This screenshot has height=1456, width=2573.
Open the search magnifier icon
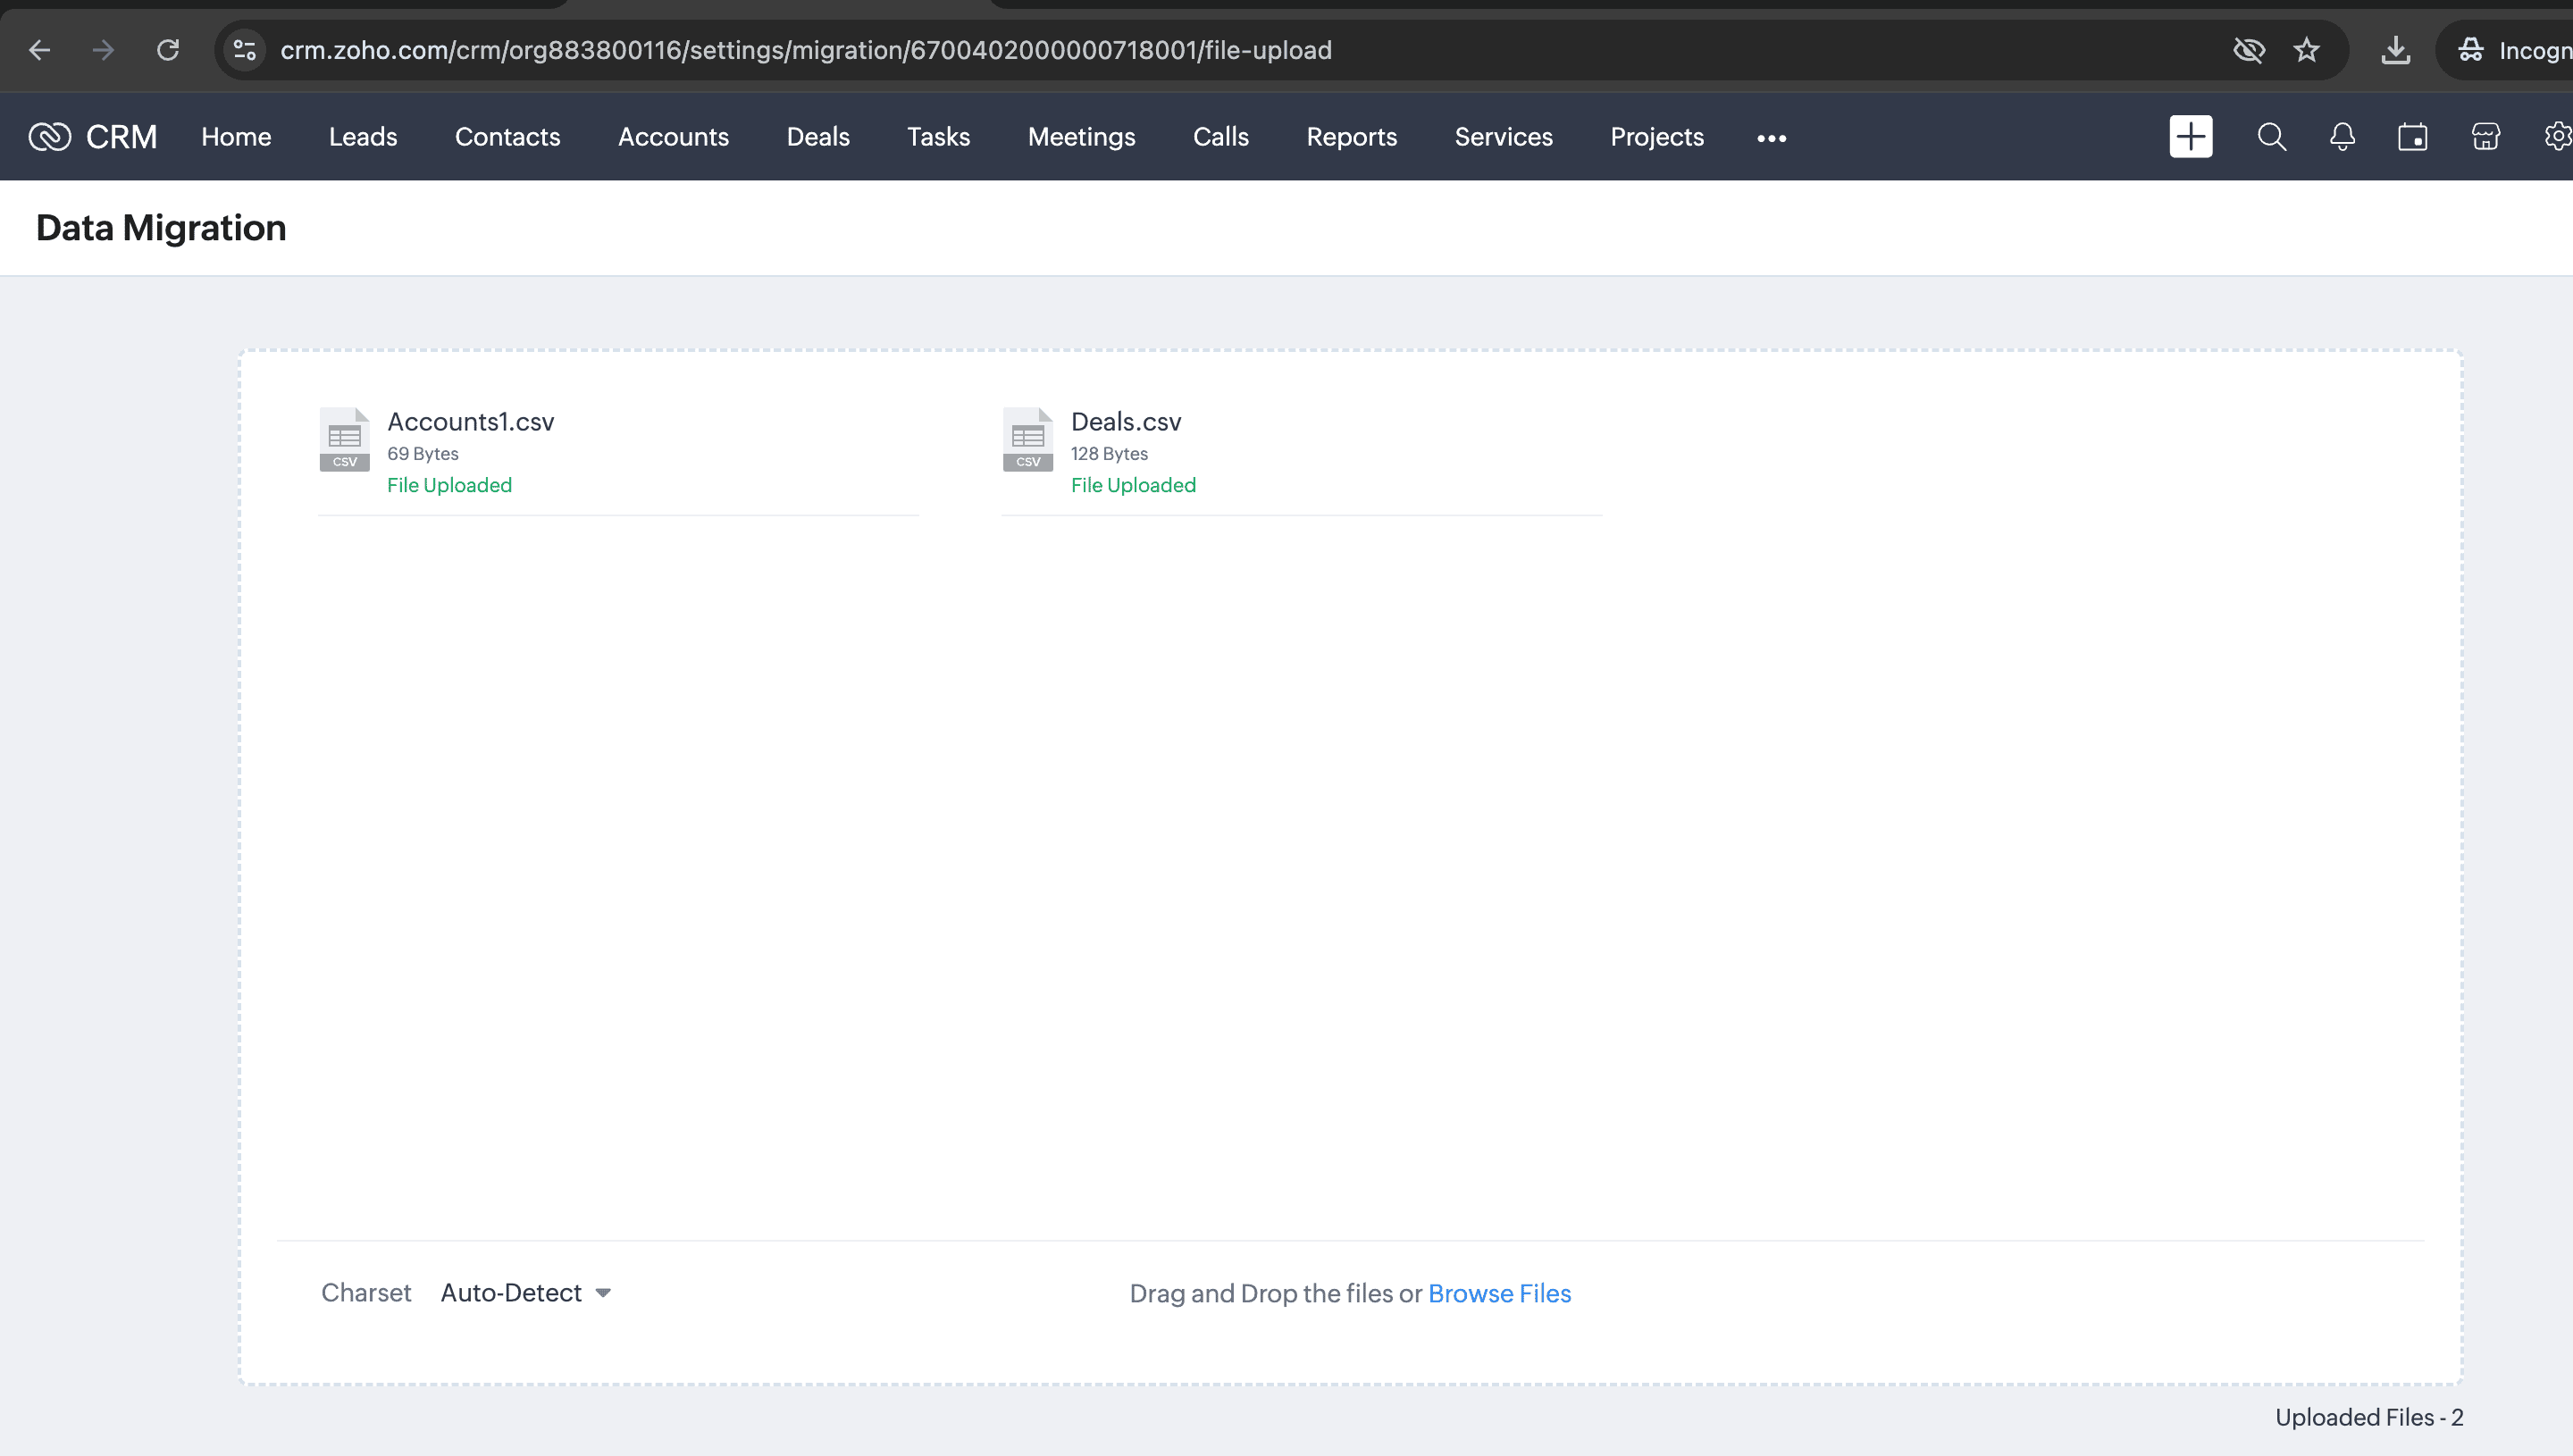(x=2271, y=137)
